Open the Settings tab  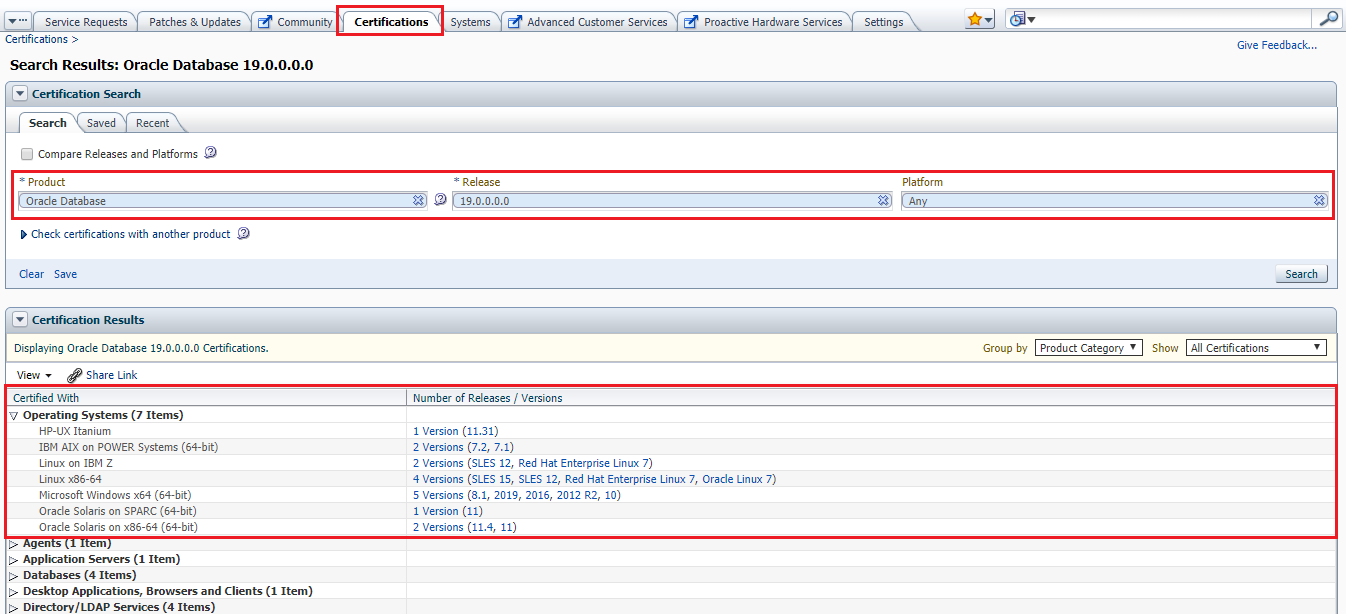point(883,22)
